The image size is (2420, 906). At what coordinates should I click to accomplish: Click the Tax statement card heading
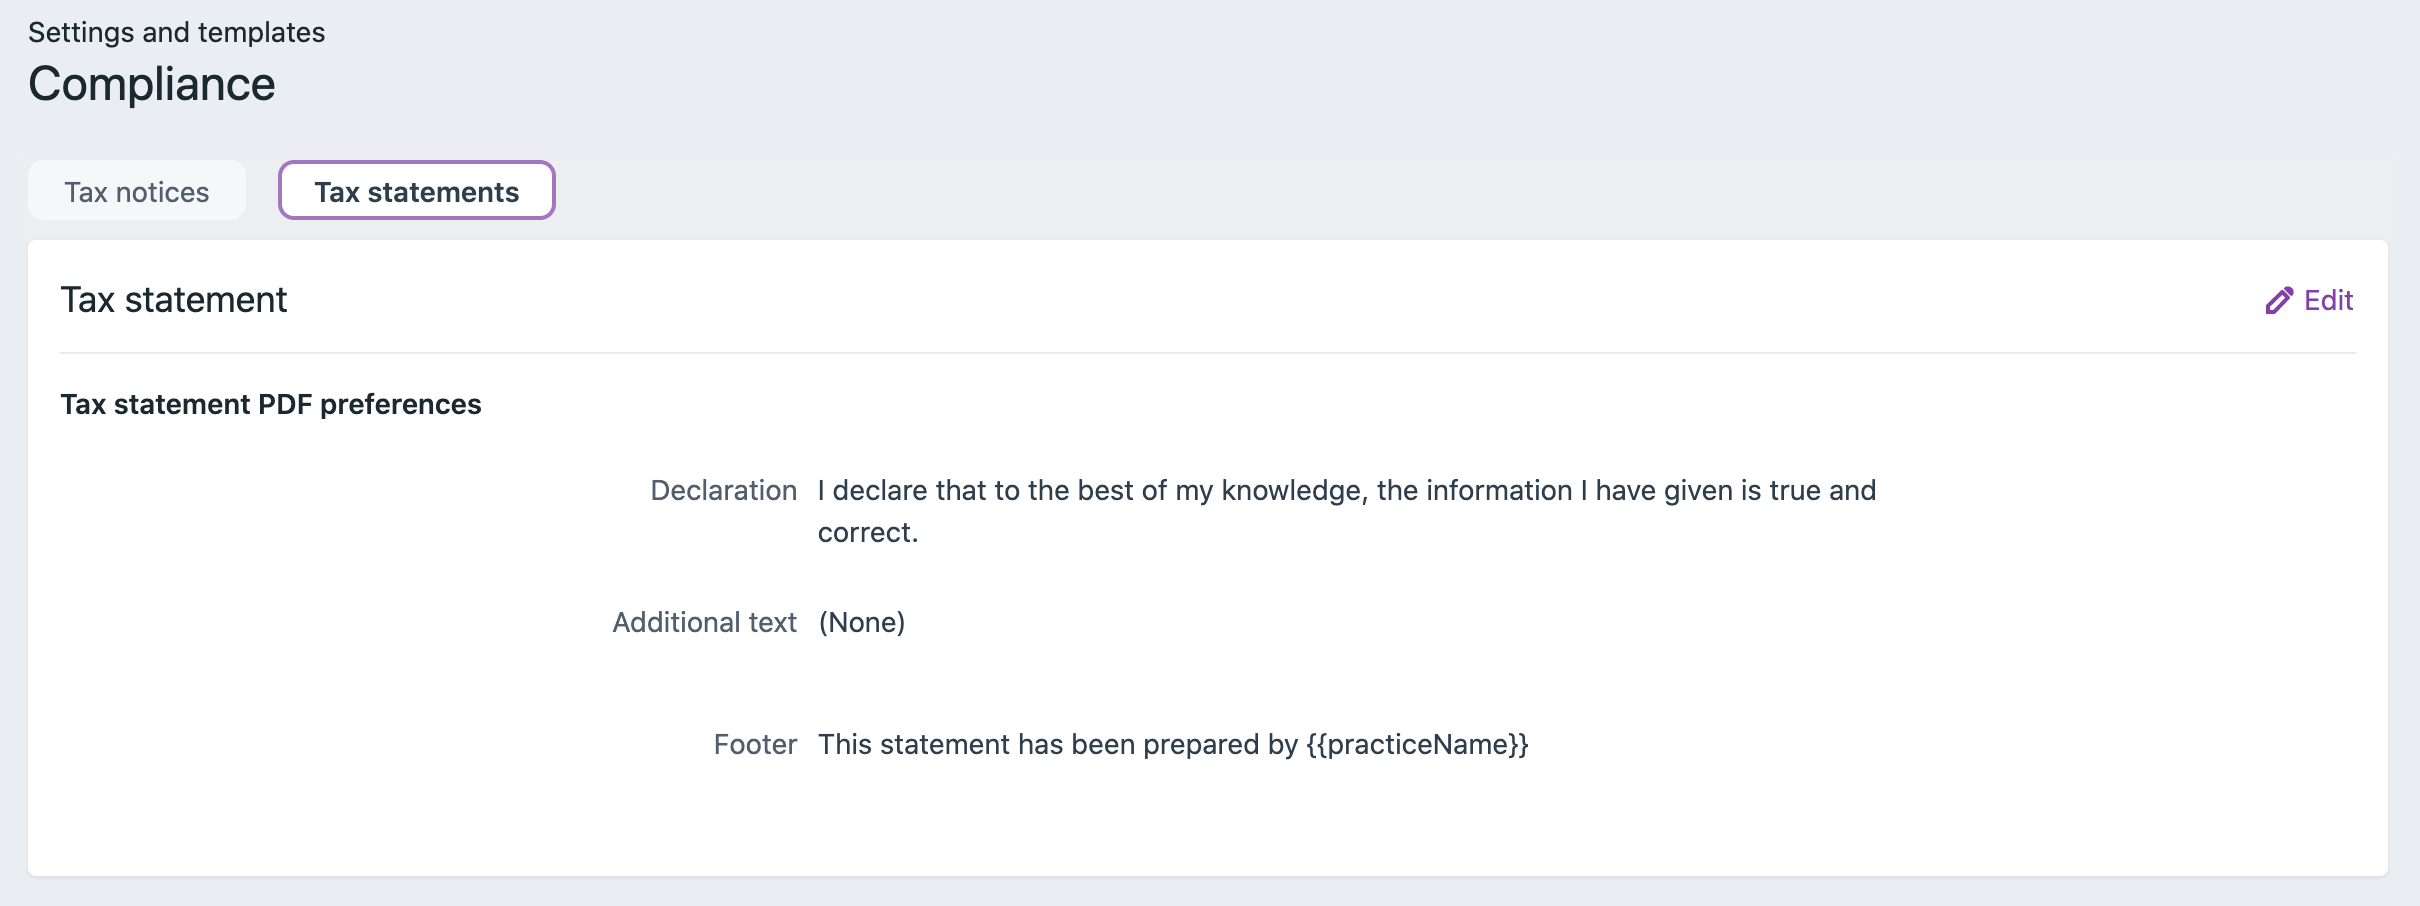[x=174, y=300]
